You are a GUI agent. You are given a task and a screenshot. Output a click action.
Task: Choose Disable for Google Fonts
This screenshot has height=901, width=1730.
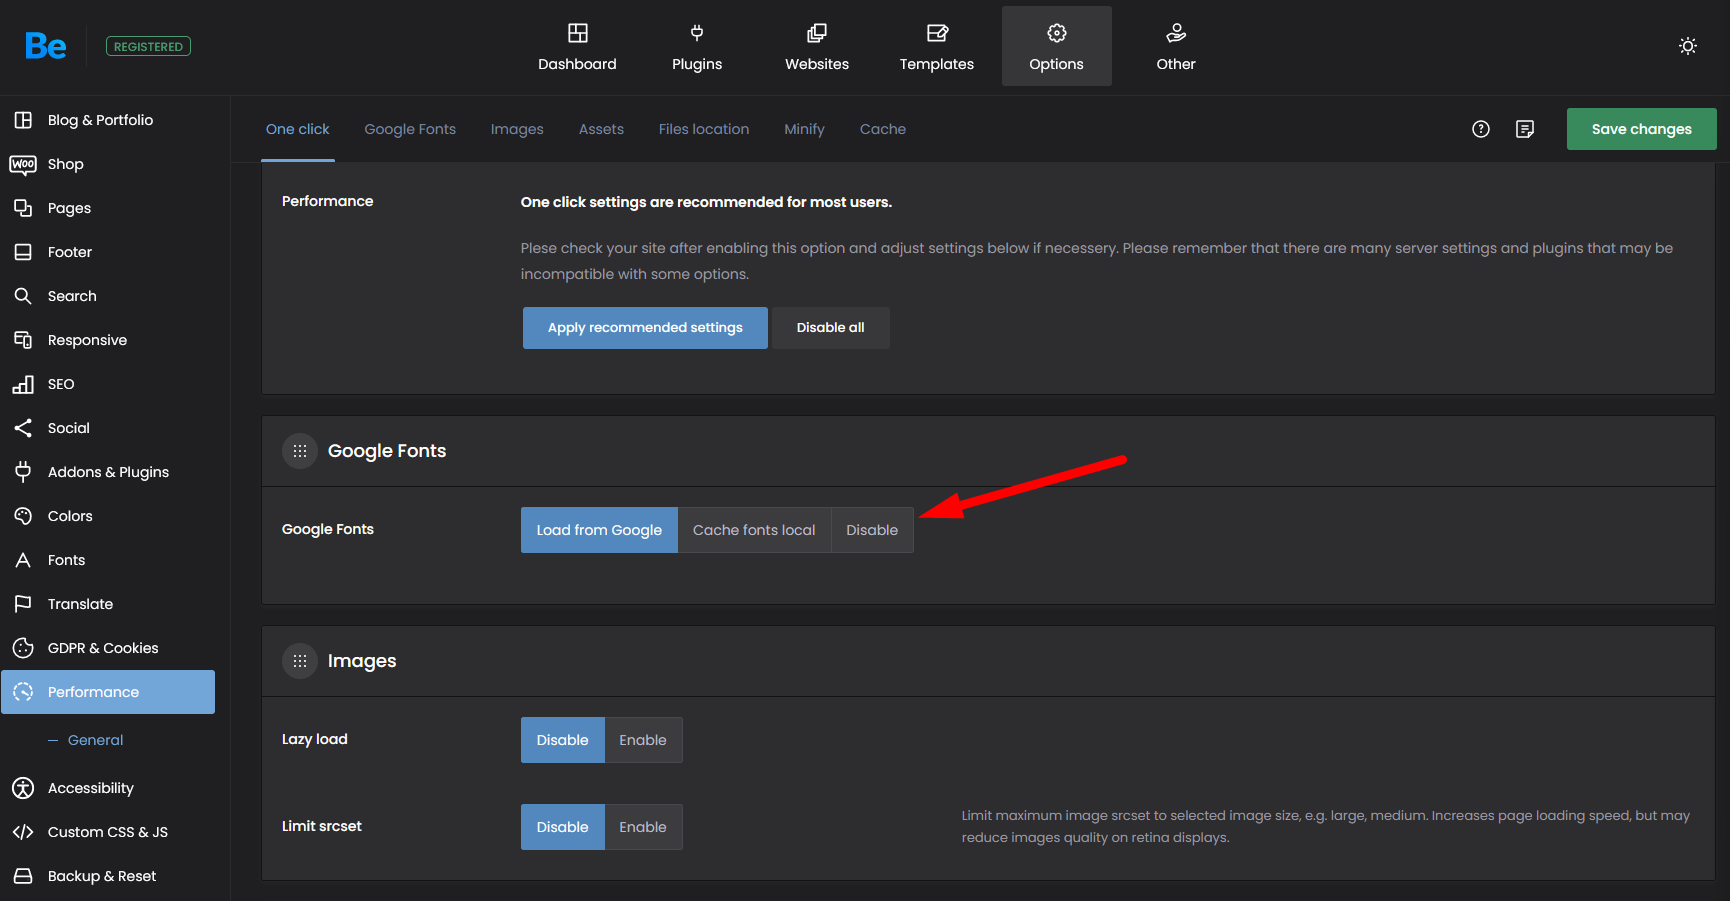tap(872, 530)
